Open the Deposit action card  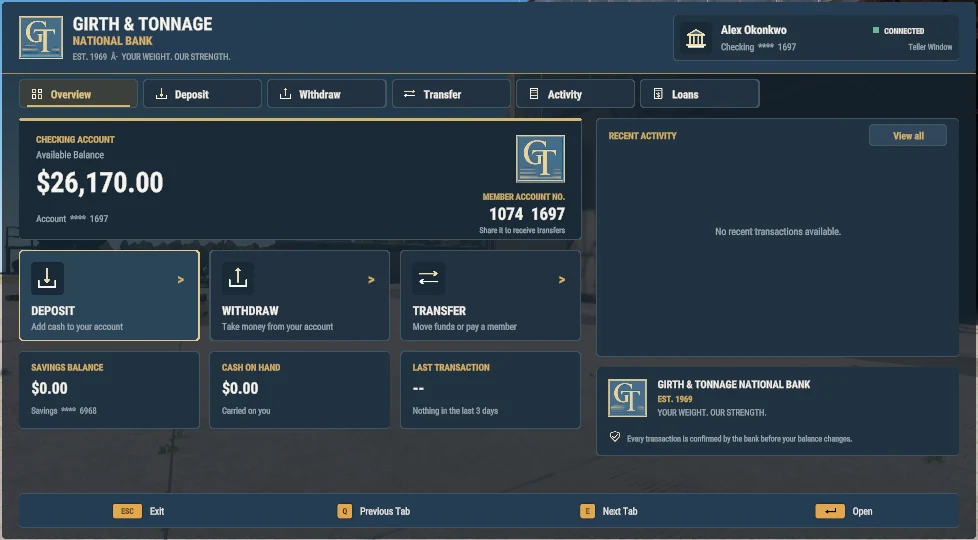pos(109,296)
